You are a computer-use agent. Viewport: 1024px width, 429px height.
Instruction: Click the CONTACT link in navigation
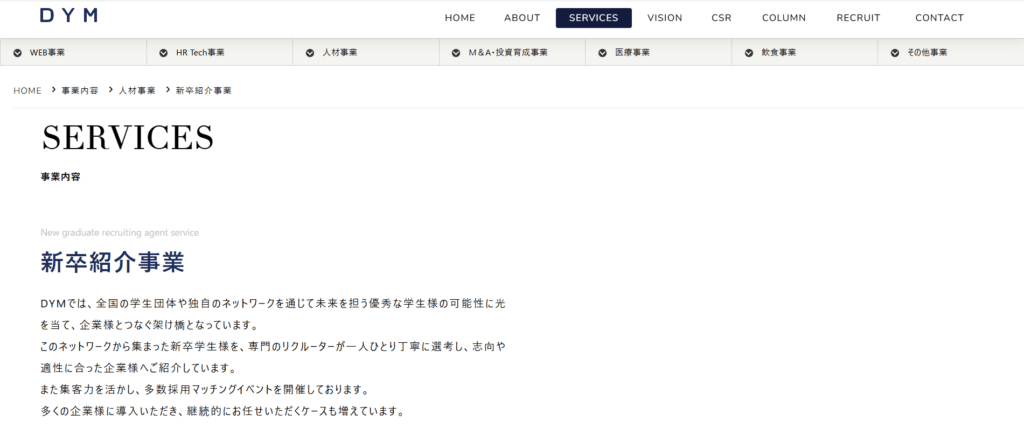[x=939, y=18]
